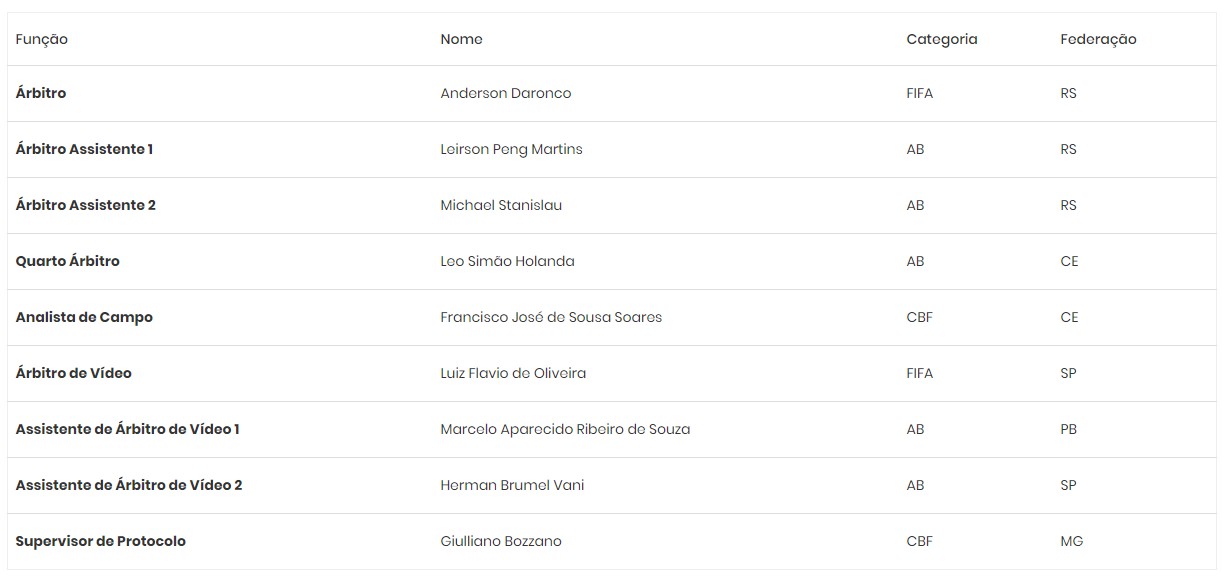Viewport: 1223px width, 578px height.
Task: Click the Analista de Campo label
Action: pos(84,317)
